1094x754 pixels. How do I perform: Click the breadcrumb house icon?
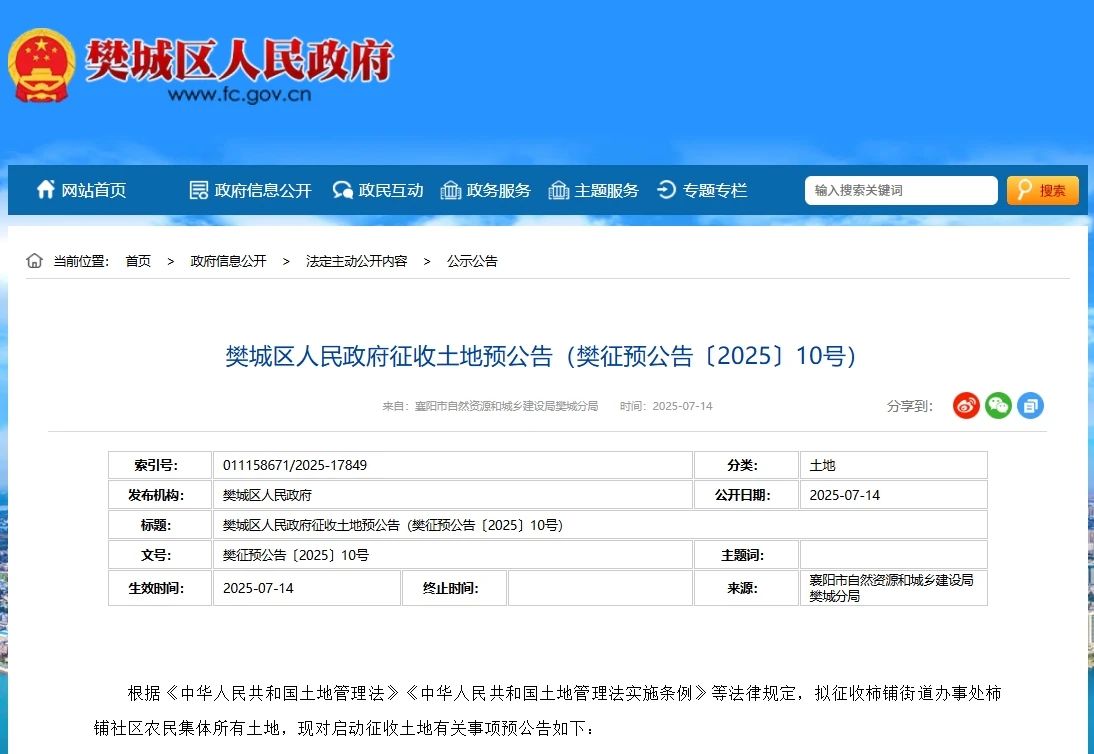tap(34, 261)
